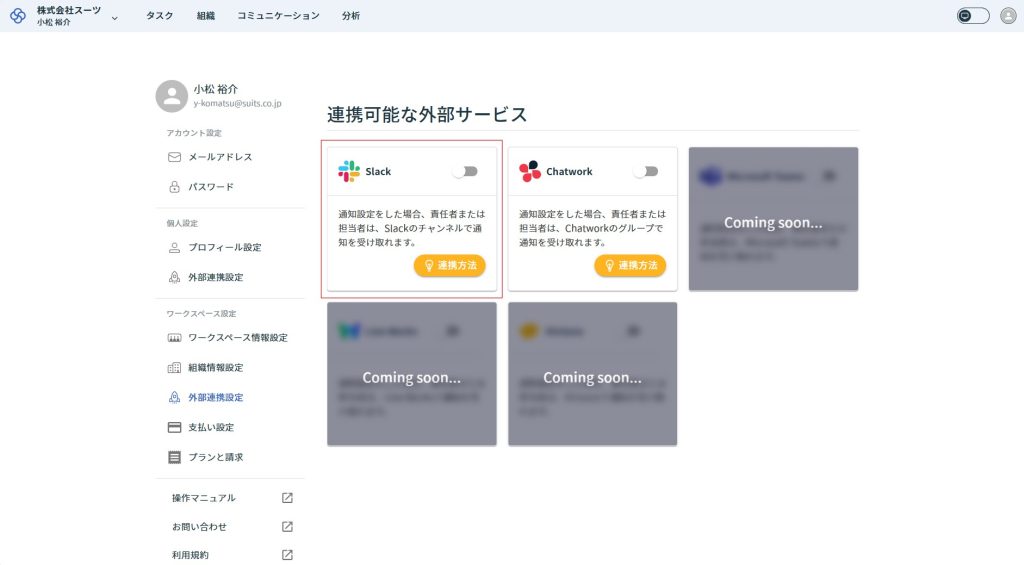Enable the Chatwork integration toggle
Screen dimensions: 1024x565
point(646,171)
